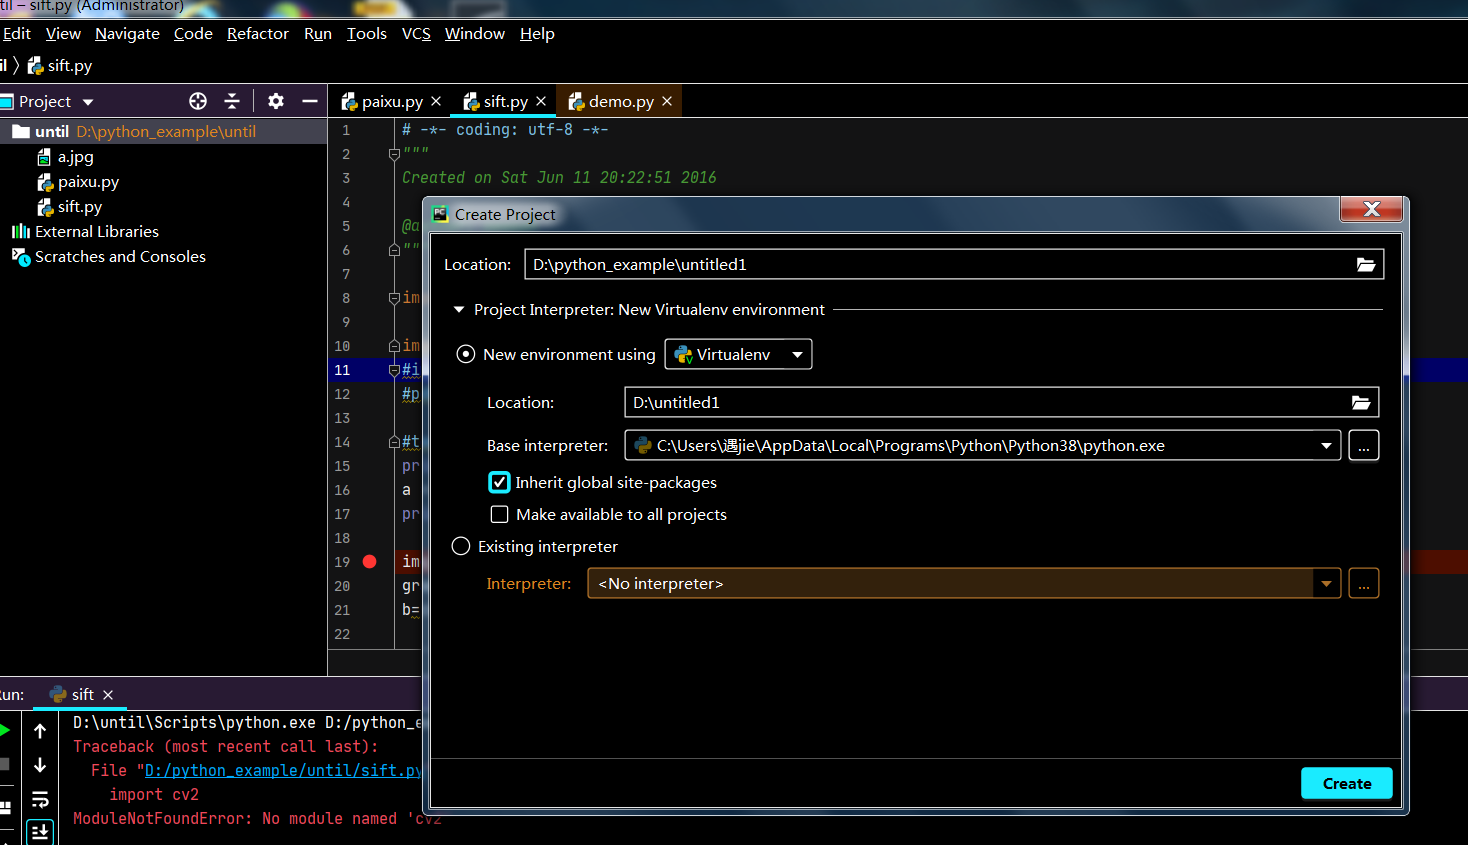Close the Create Project dialog
The width and height of the screenshot is (1468, 845).
coord(1372,209)
